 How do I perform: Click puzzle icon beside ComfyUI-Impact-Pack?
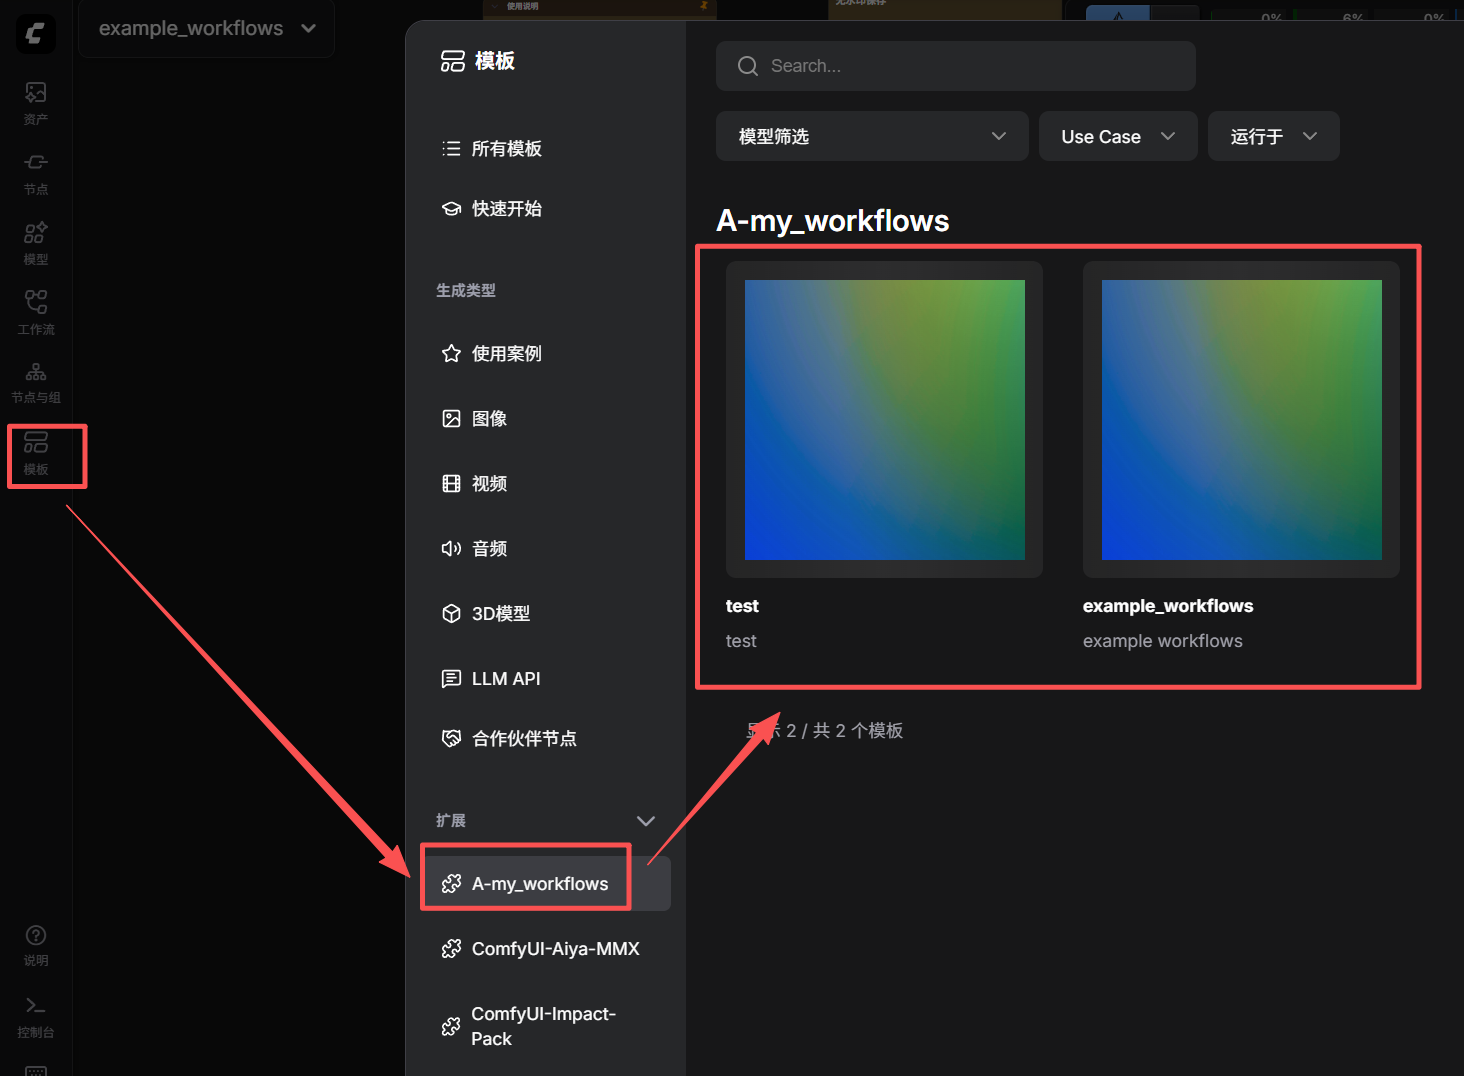(451, 1027)
